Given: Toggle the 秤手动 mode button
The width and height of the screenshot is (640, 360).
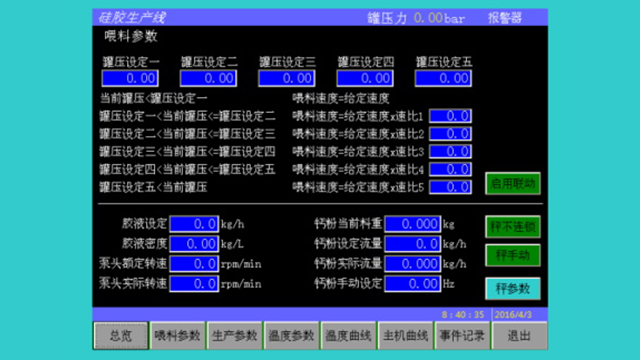Looking at the screenshot, I should coord(513,256).
